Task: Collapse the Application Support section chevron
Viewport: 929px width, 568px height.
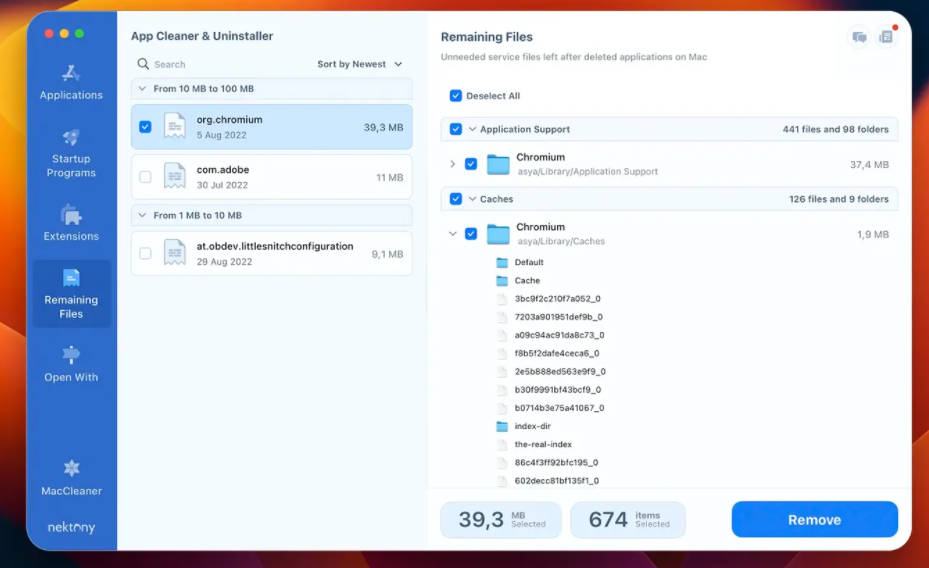Action: (x=472, y=129)
